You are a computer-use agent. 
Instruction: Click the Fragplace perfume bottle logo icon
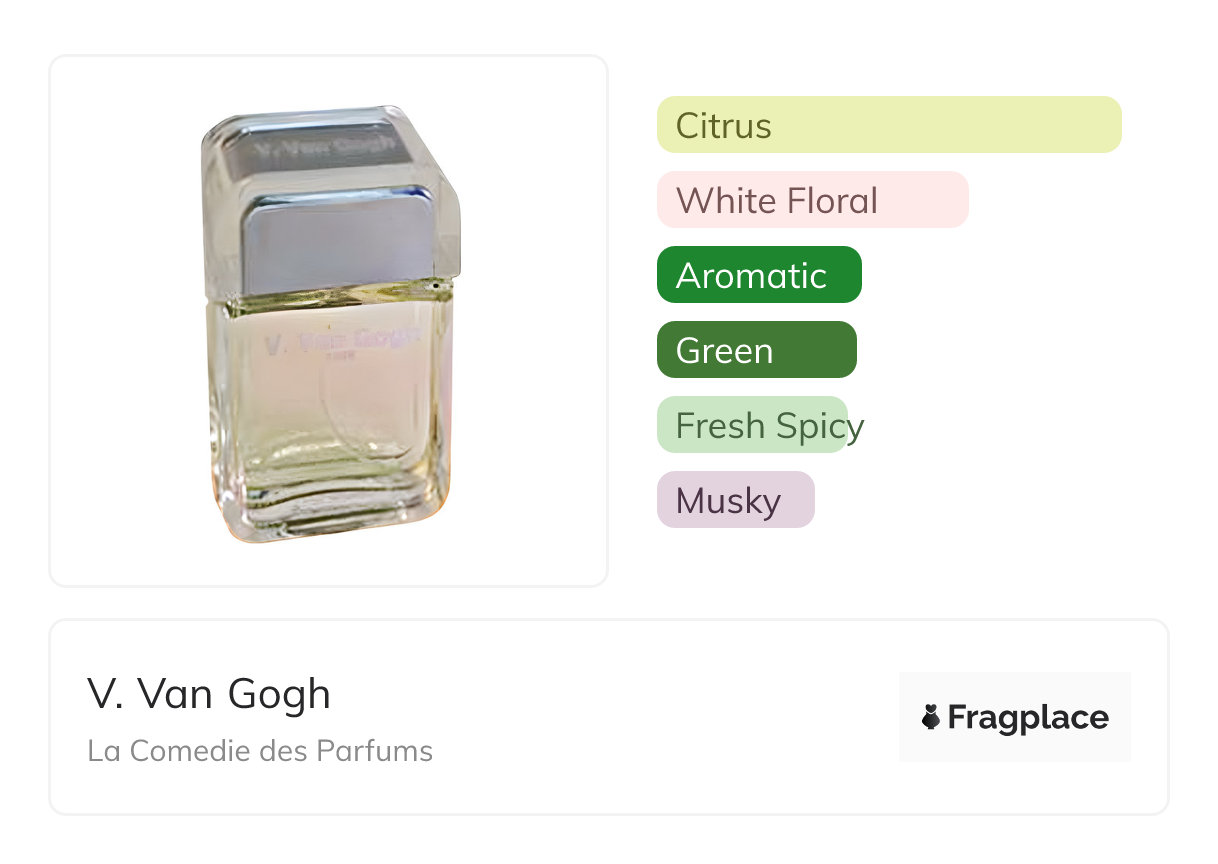pos(931,717)
